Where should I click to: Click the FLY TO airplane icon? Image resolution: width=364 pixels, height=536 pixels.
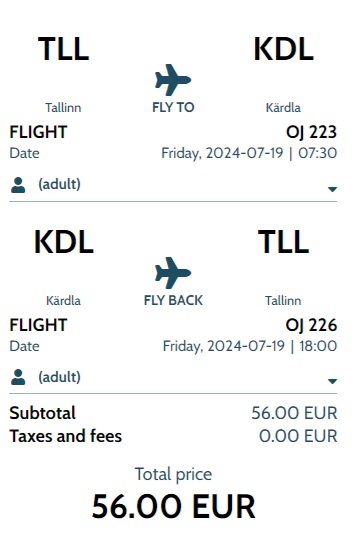173,80
